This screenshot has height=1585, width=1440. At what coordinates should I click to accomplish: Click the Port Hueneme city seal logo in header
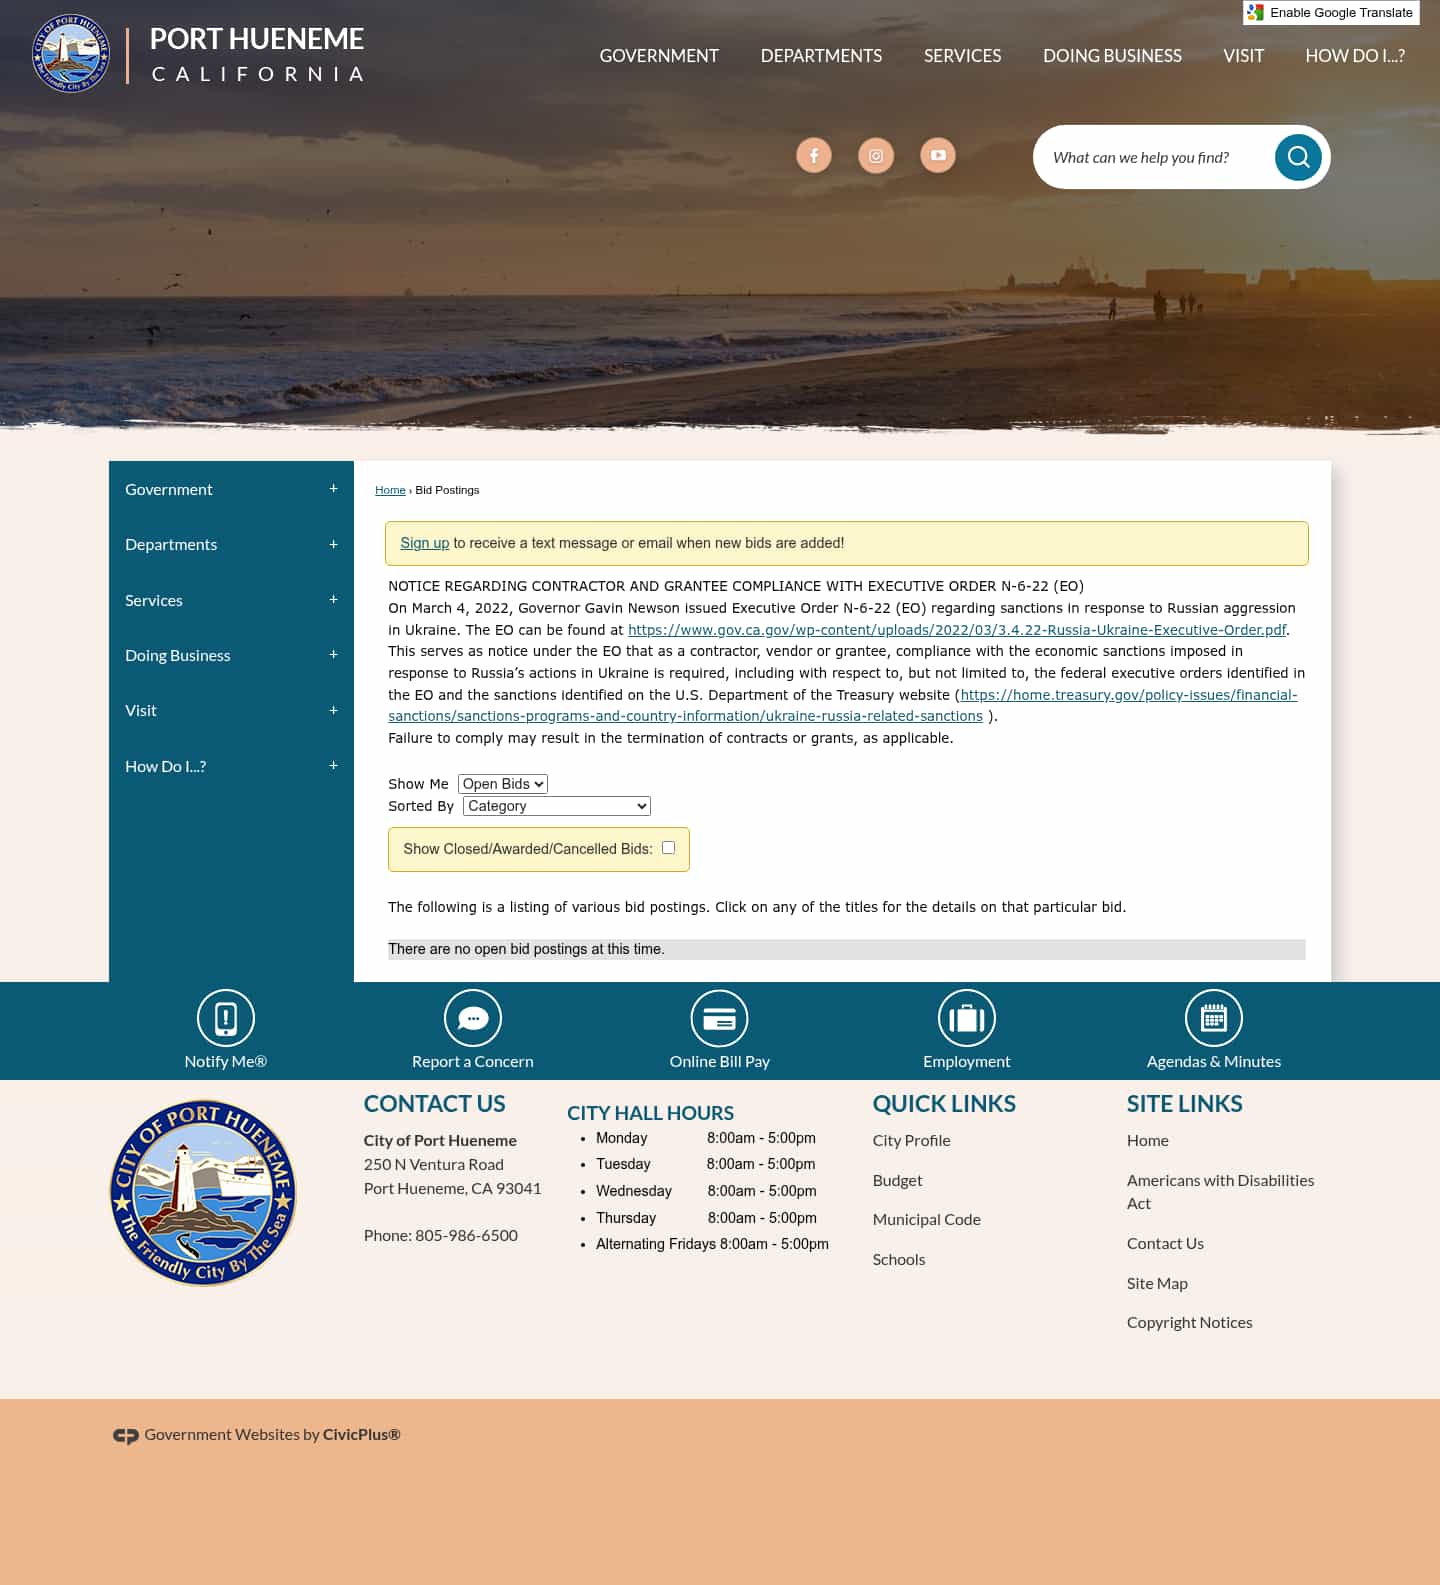pos(71,54)
